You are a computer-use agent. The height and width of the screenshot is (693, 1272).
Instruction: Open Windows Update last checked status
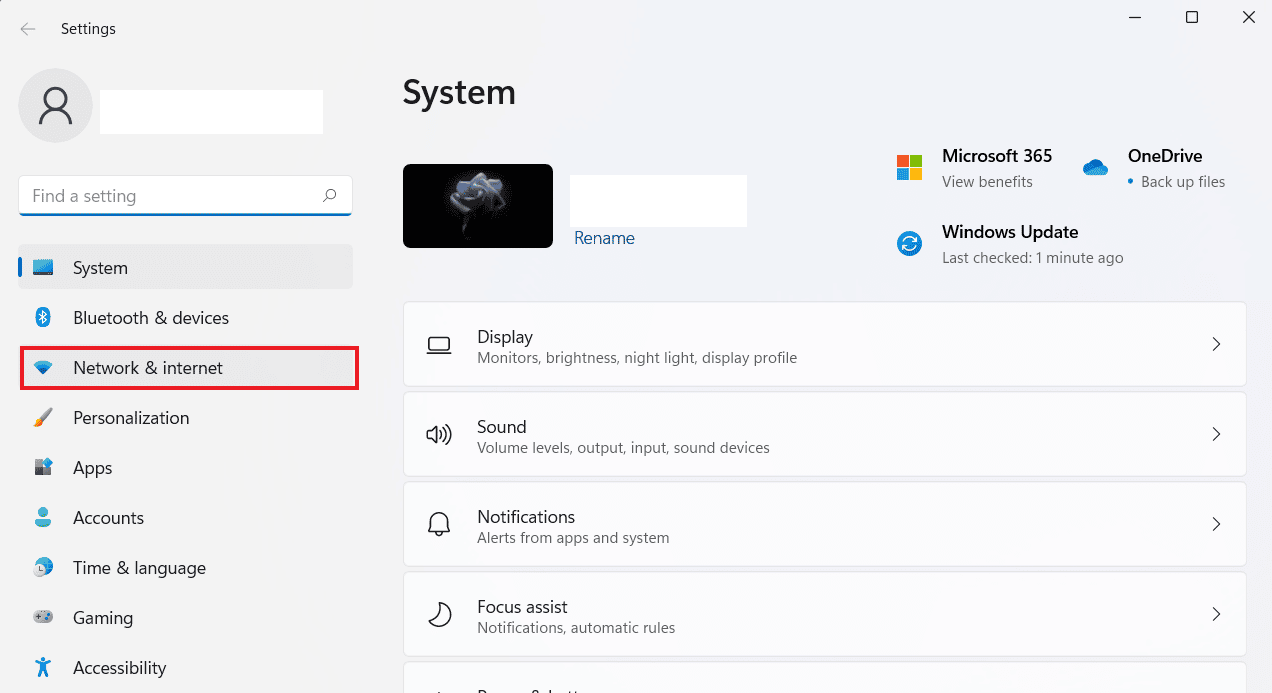tap(1033, 258)
